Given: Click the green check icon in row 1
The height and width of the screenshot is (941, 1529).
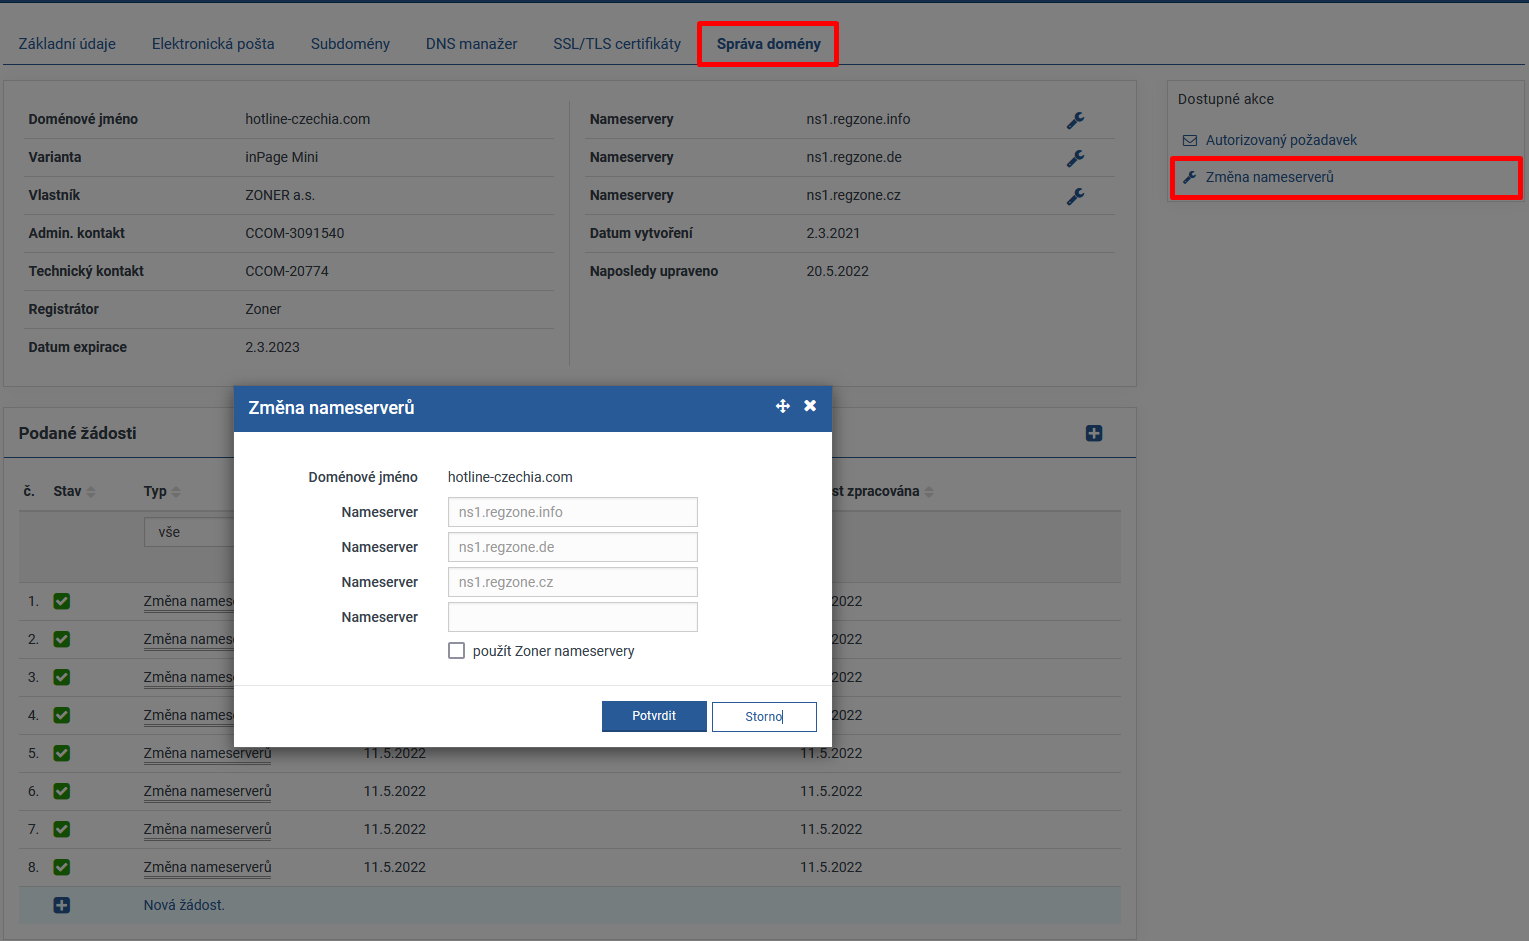Looking at the screenshot, I should (62, 601).
